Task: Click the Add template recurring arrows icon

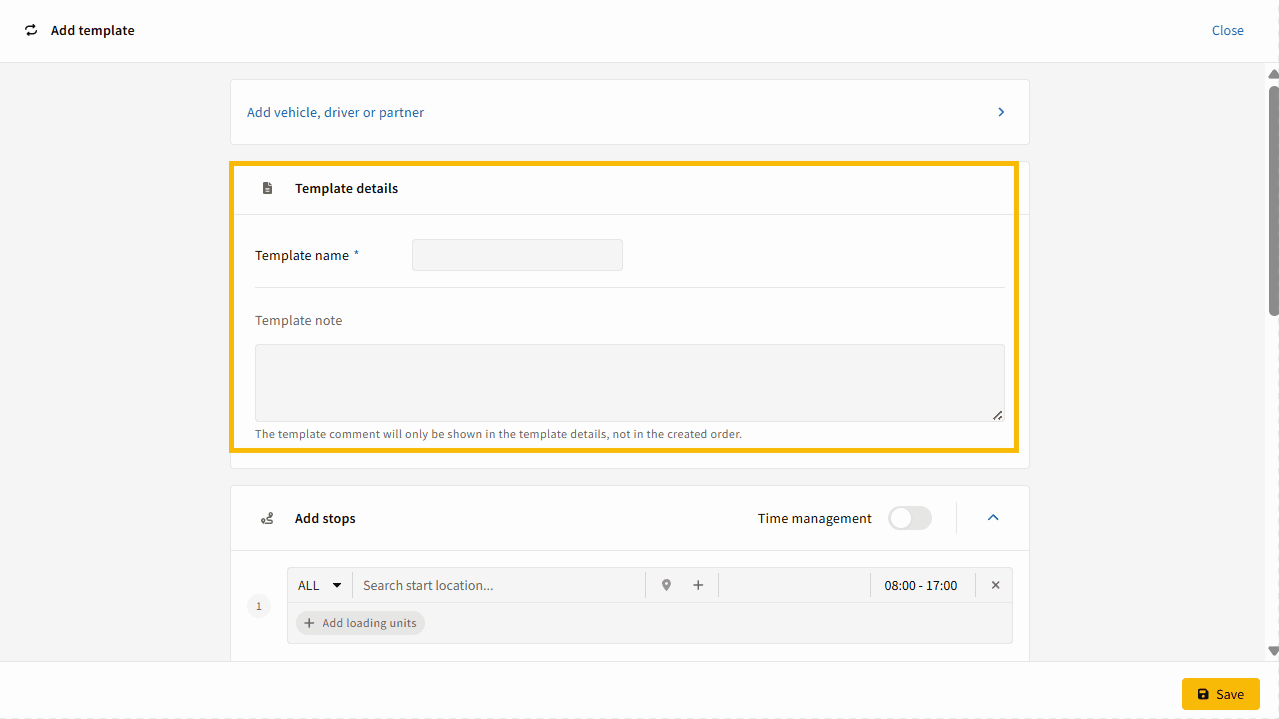Action: [x=31, y=30]
